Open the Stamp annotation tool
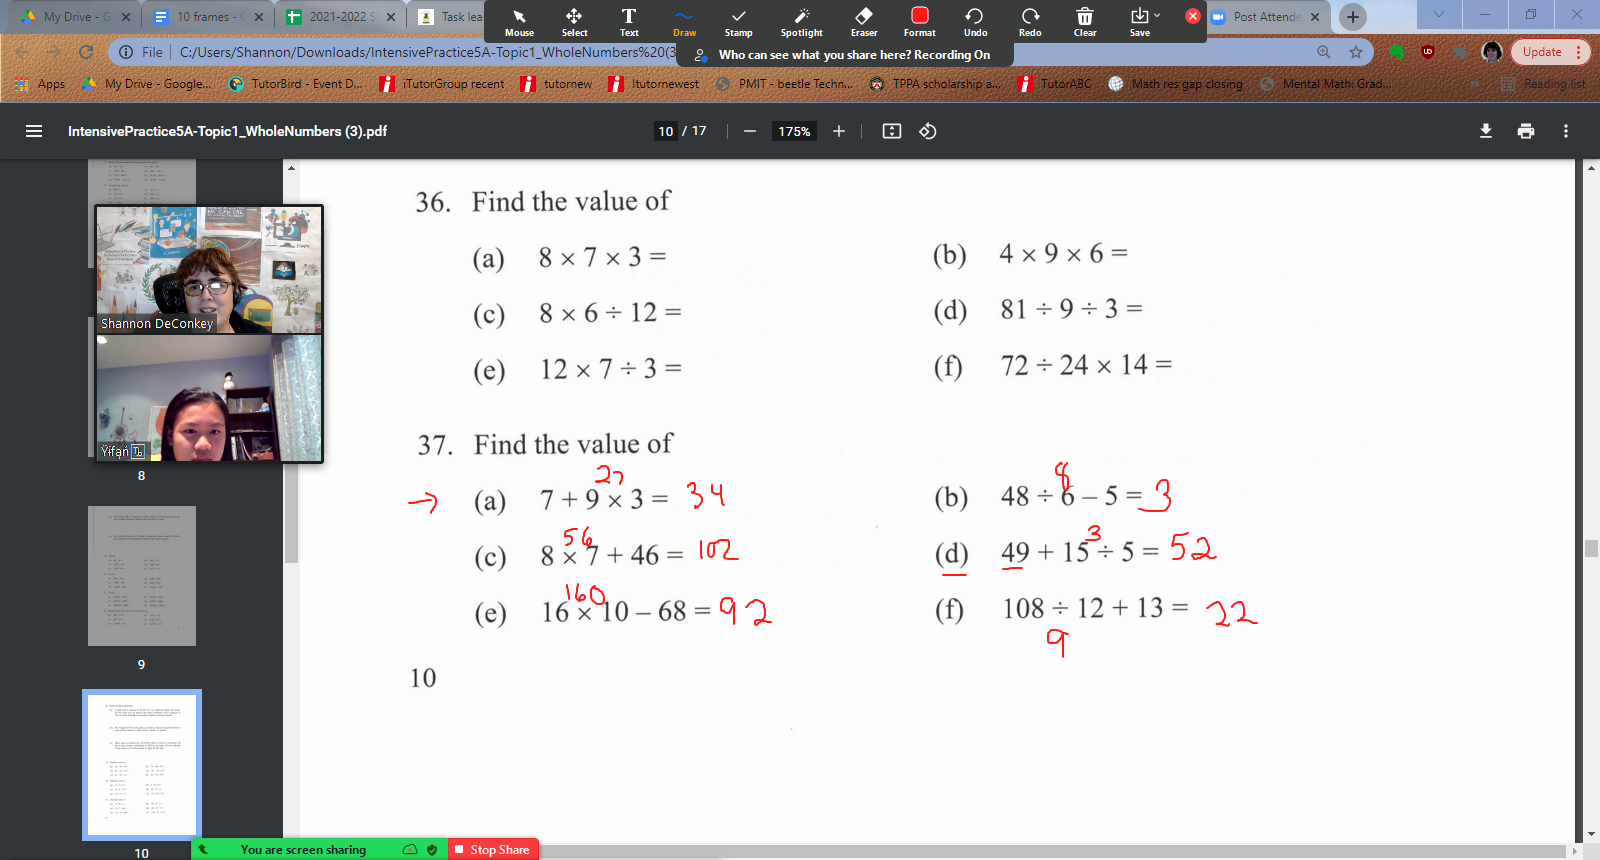The width and height of the screenshot is (1600, 860). (x=739, y=22)
